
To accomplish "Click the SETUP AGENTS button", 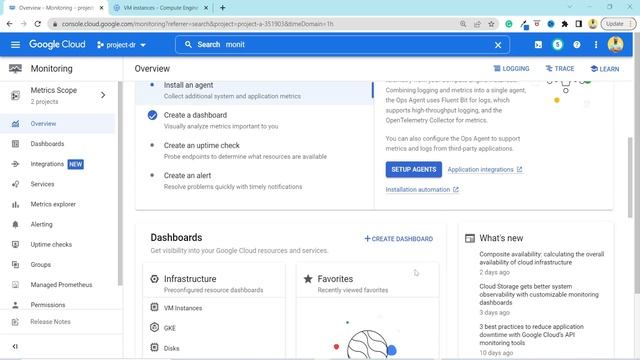I will [x=413, y=169].
